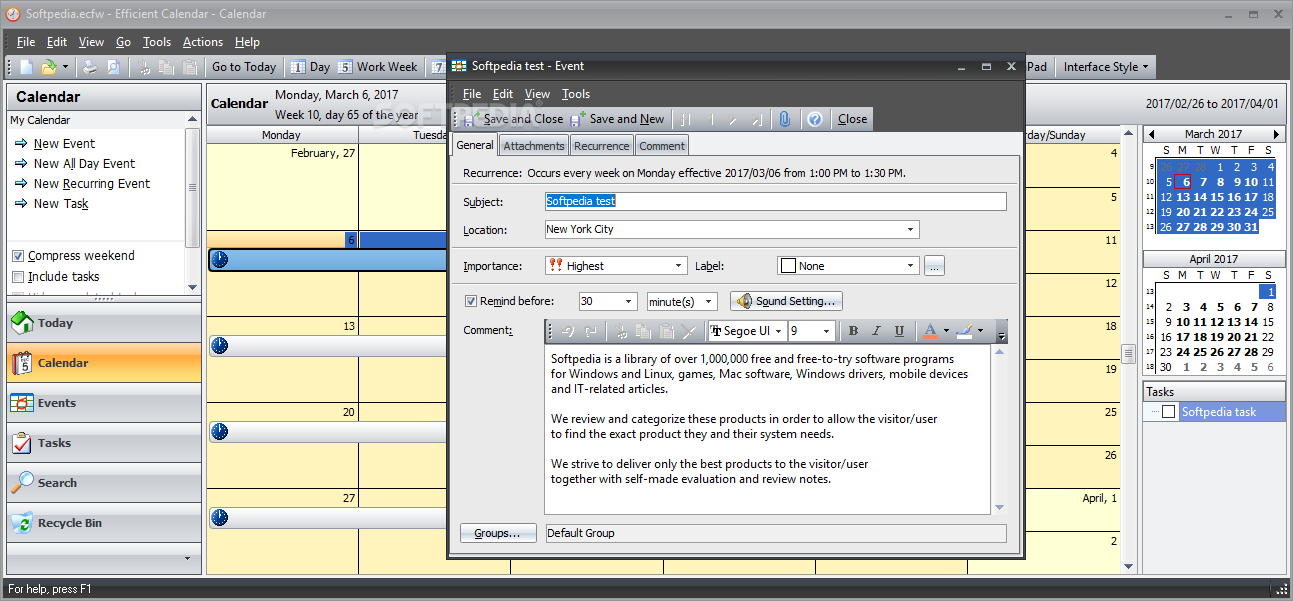Switch to the Recurrence tab
This screenshot has height=601, width=1293.
click(x=602, y=146)
